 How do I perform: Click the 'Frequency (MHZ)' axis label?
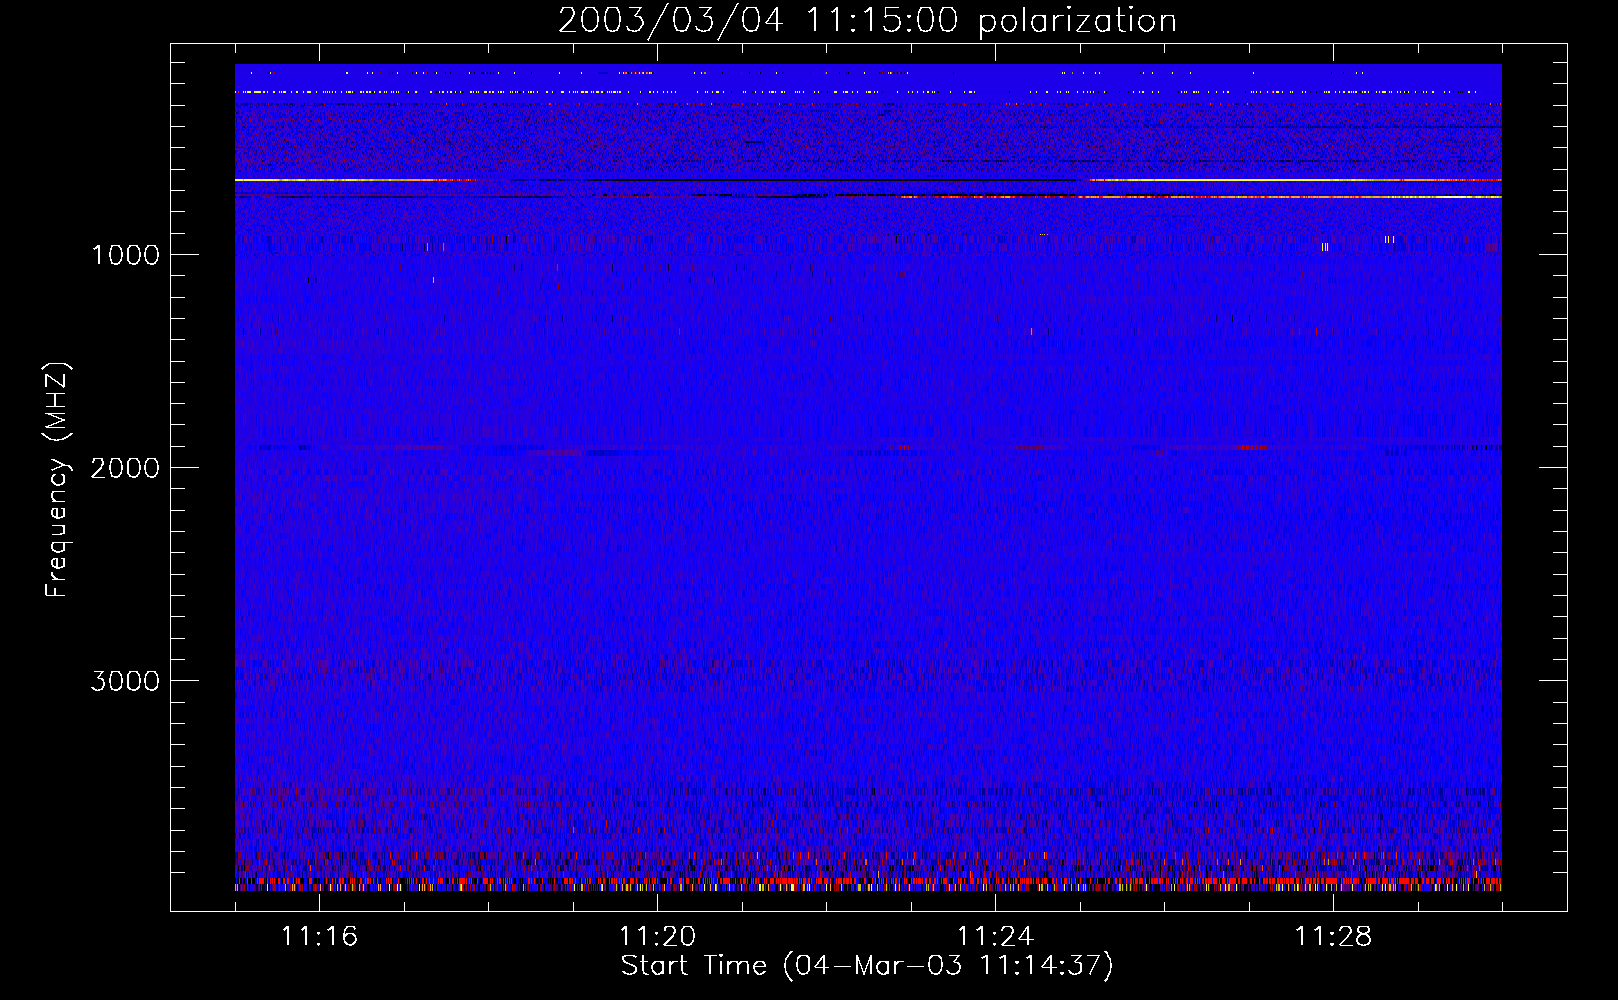(x=58, y=480)
